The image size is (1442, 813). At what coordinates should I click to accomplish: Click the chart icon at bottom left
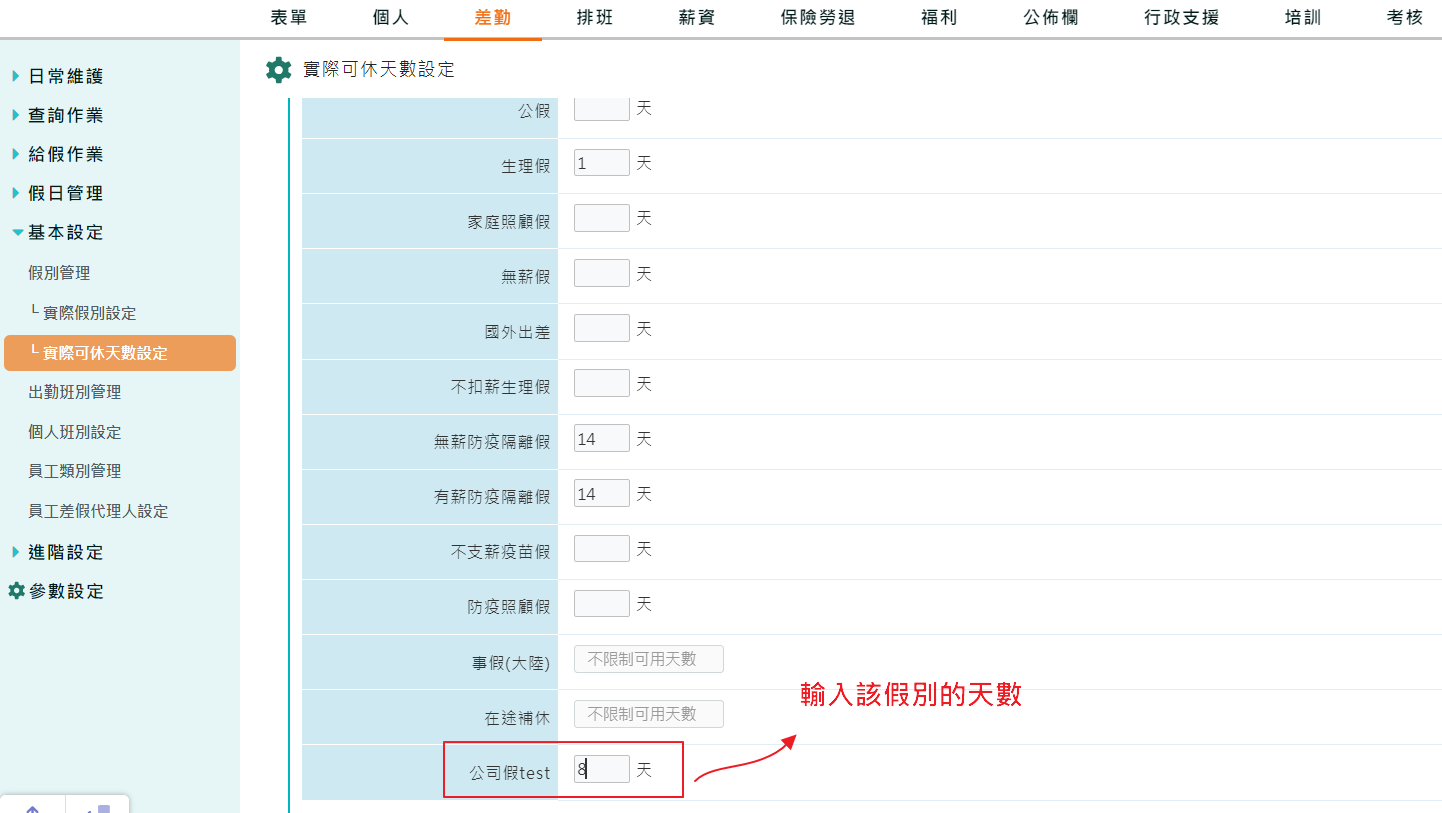(x=97, y=806)
